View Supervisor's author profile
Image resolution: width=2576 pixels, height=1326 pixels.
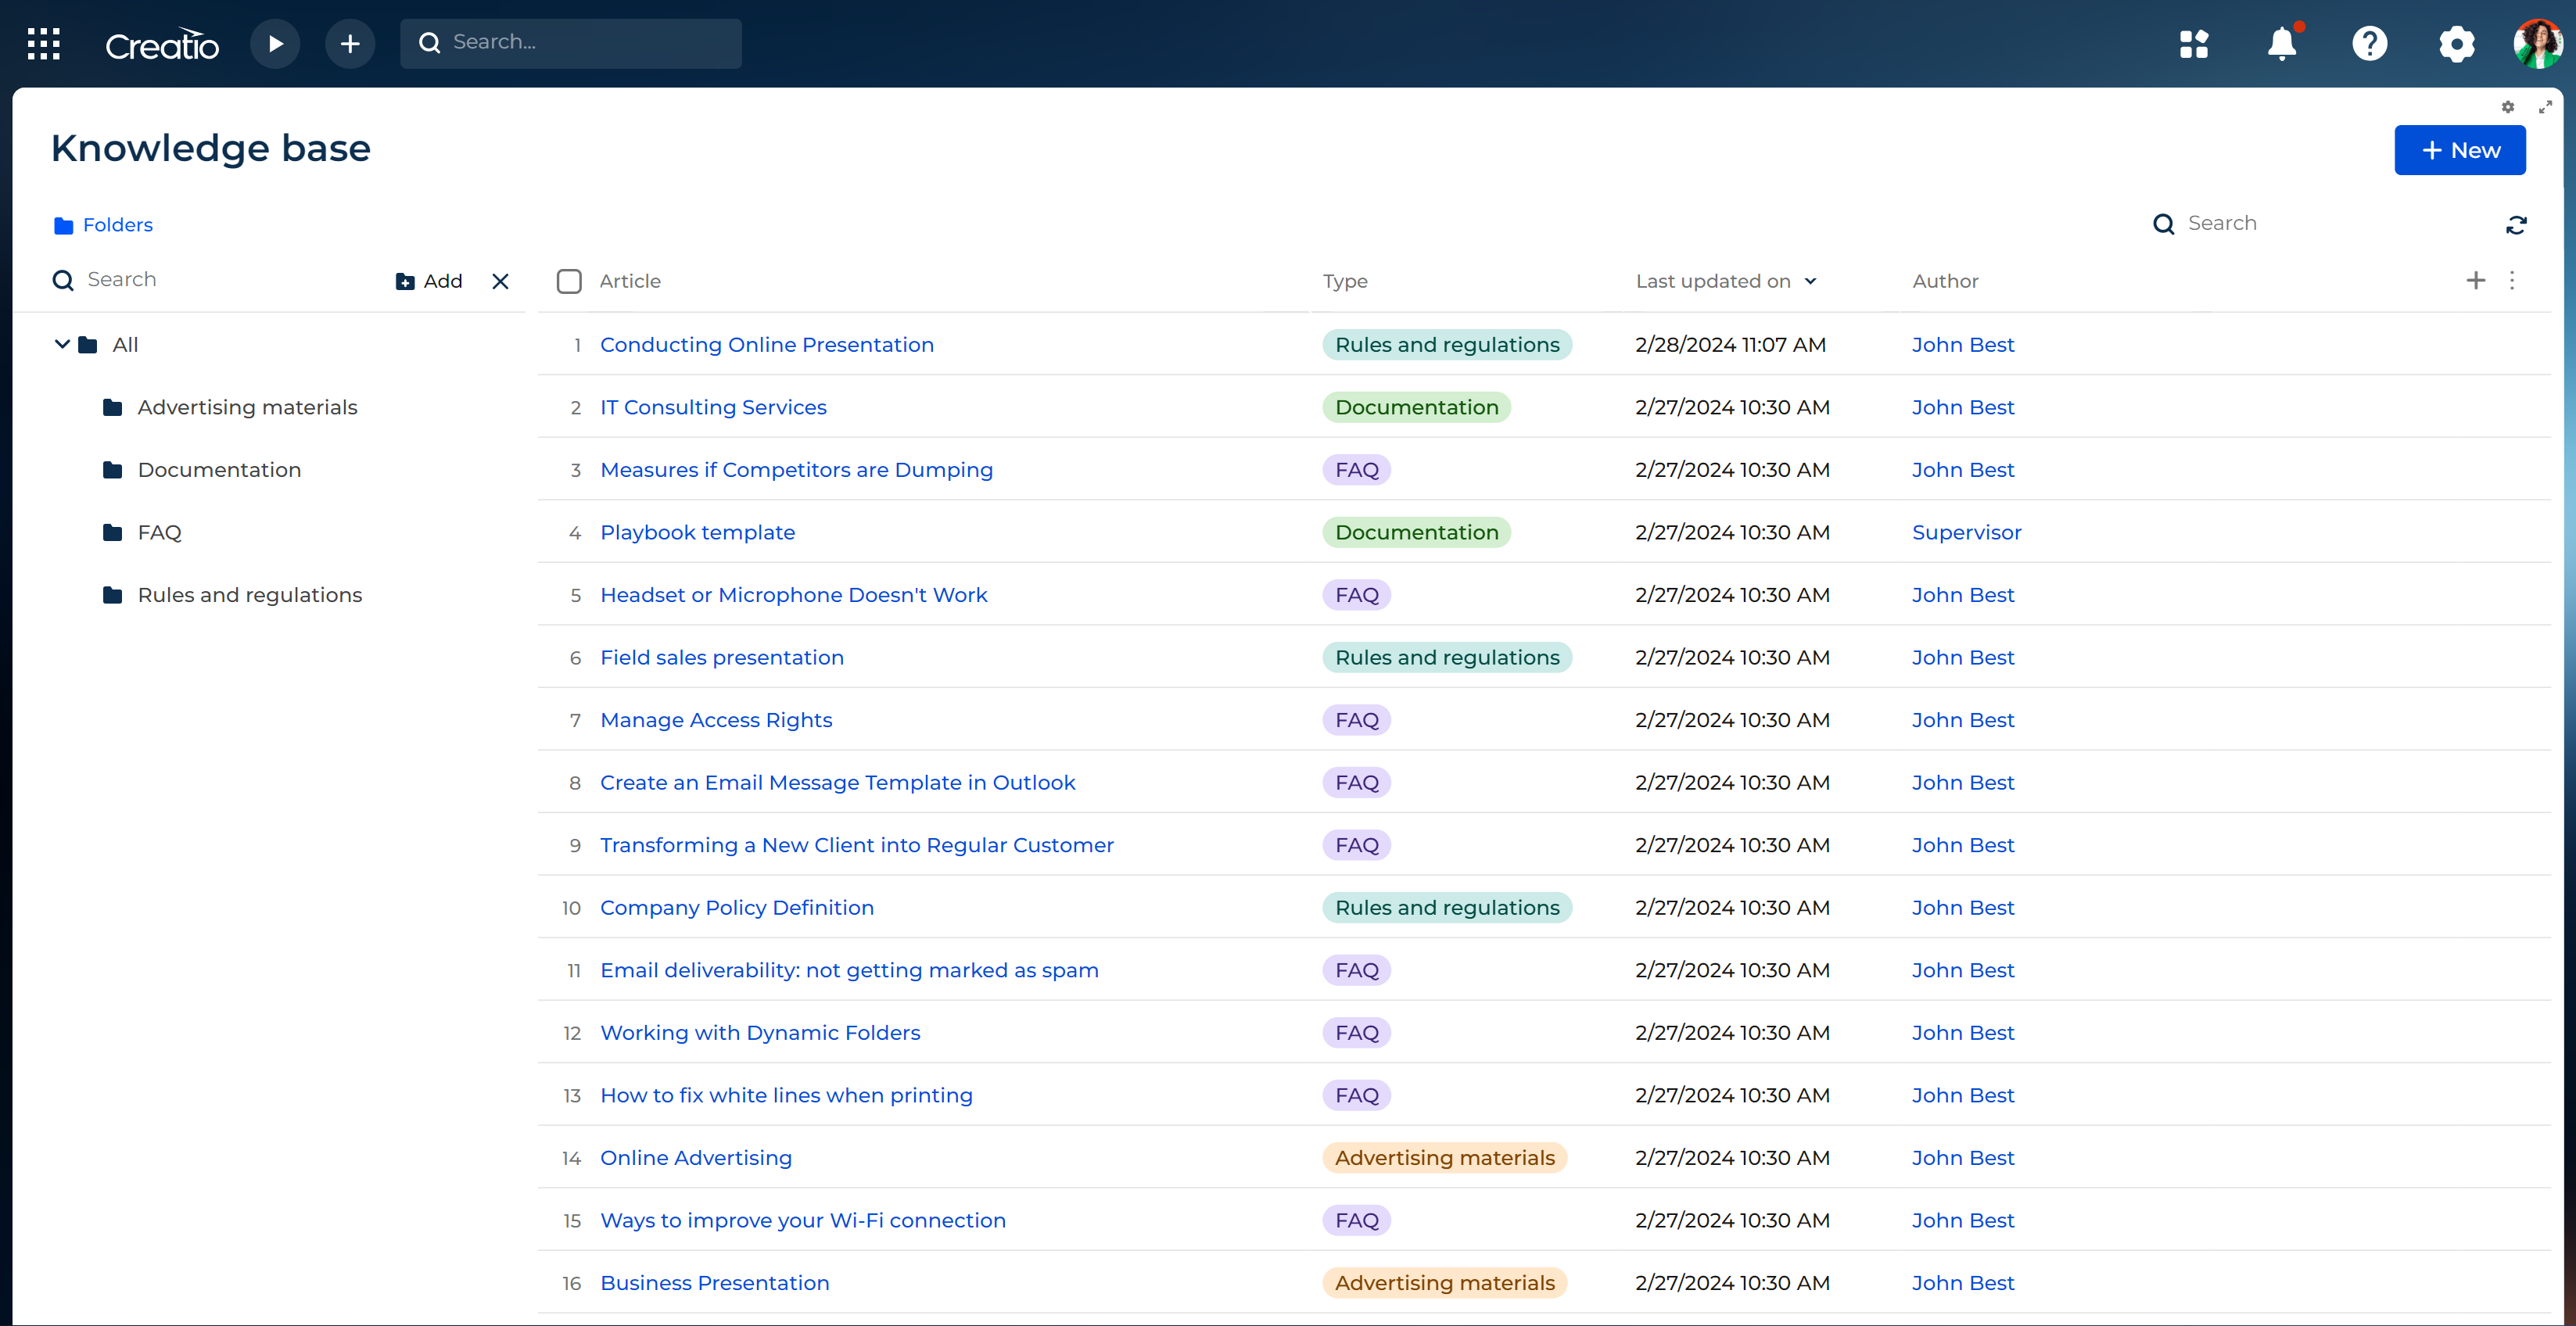[1966, 532]
